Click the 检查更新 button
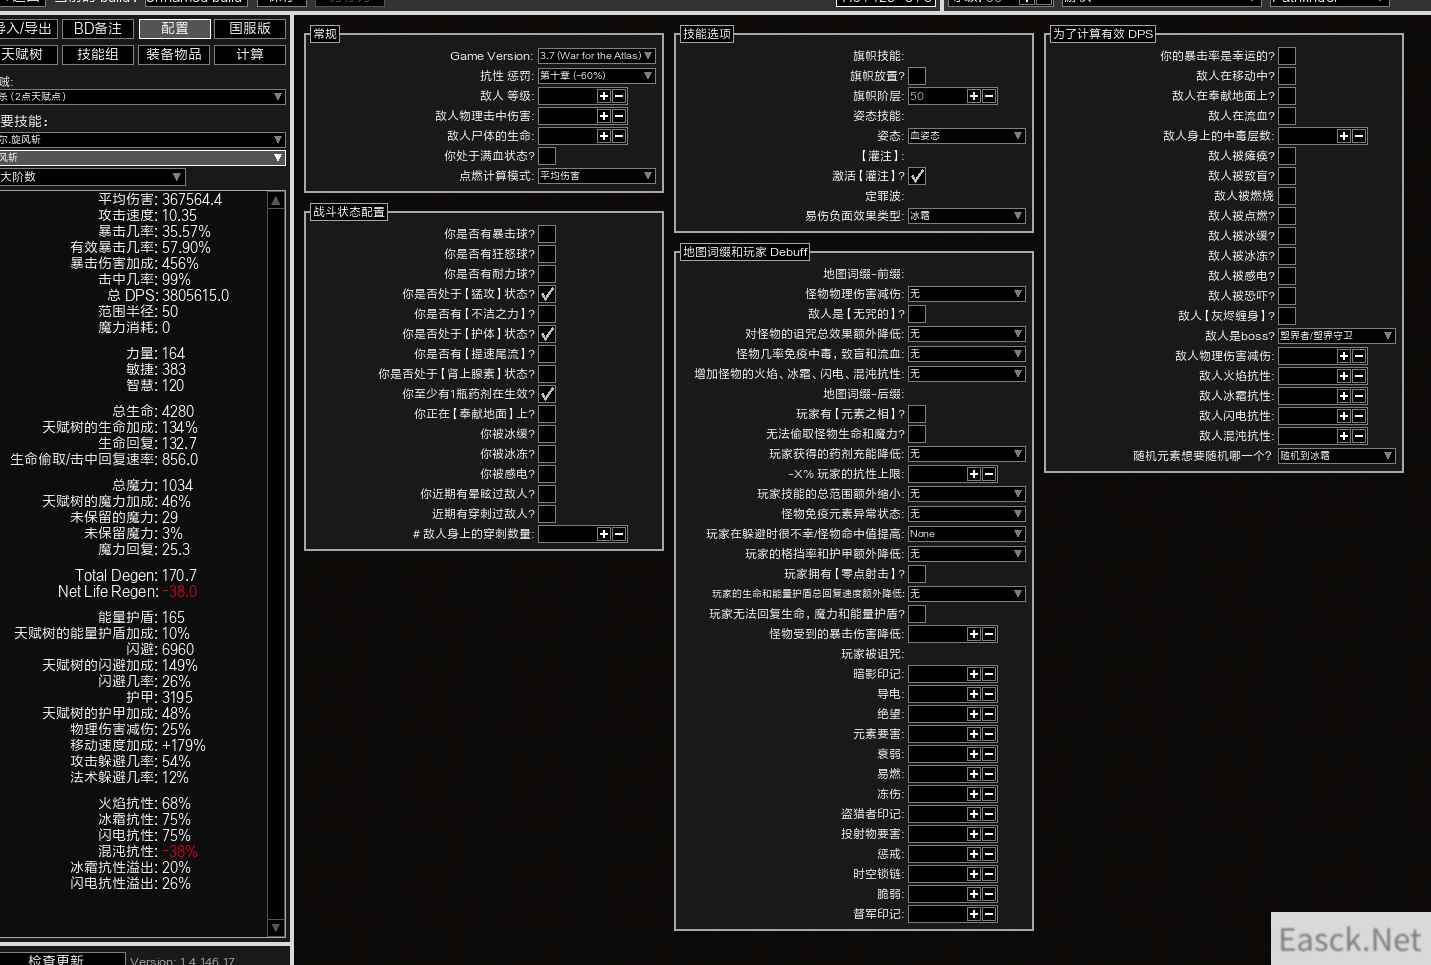 (62, 959)
